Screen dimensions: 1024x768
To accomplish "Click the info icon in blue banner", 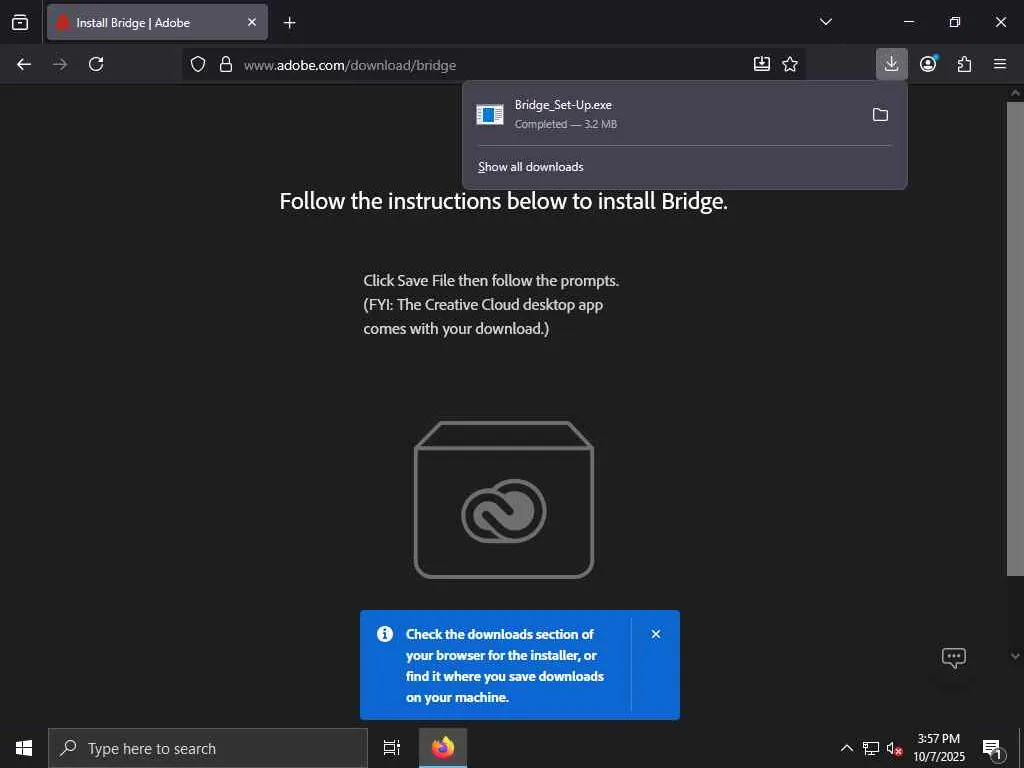I will click(385, 633).
